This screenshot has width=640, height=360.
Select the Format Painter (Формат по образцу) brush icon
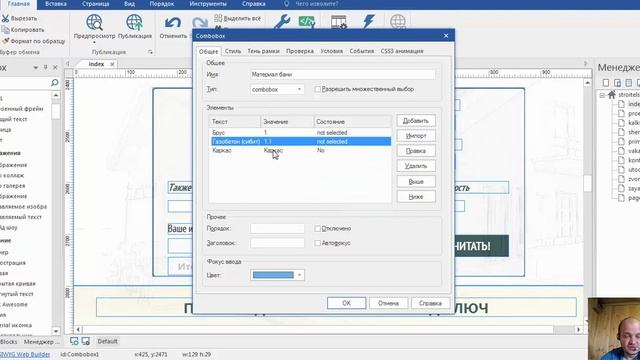tap(5, 41)
